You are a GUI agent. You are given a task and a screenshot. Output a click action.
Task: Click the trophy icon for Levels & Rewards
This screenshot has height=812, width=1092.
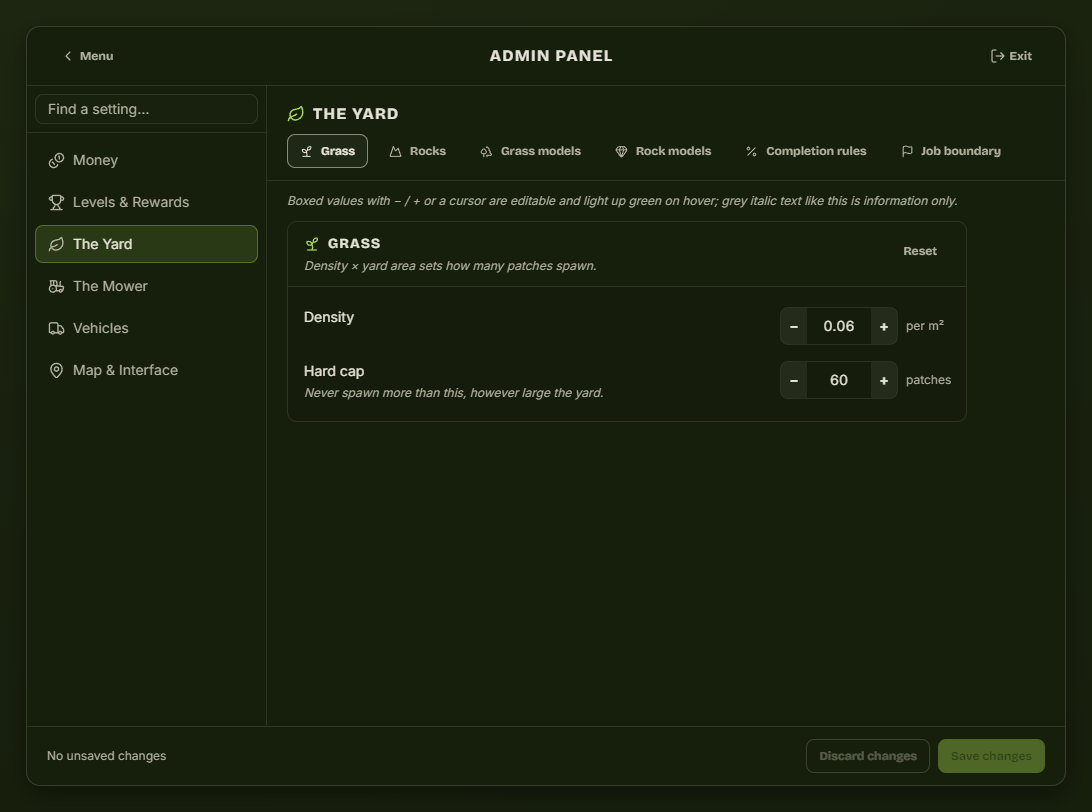[56, 203]
